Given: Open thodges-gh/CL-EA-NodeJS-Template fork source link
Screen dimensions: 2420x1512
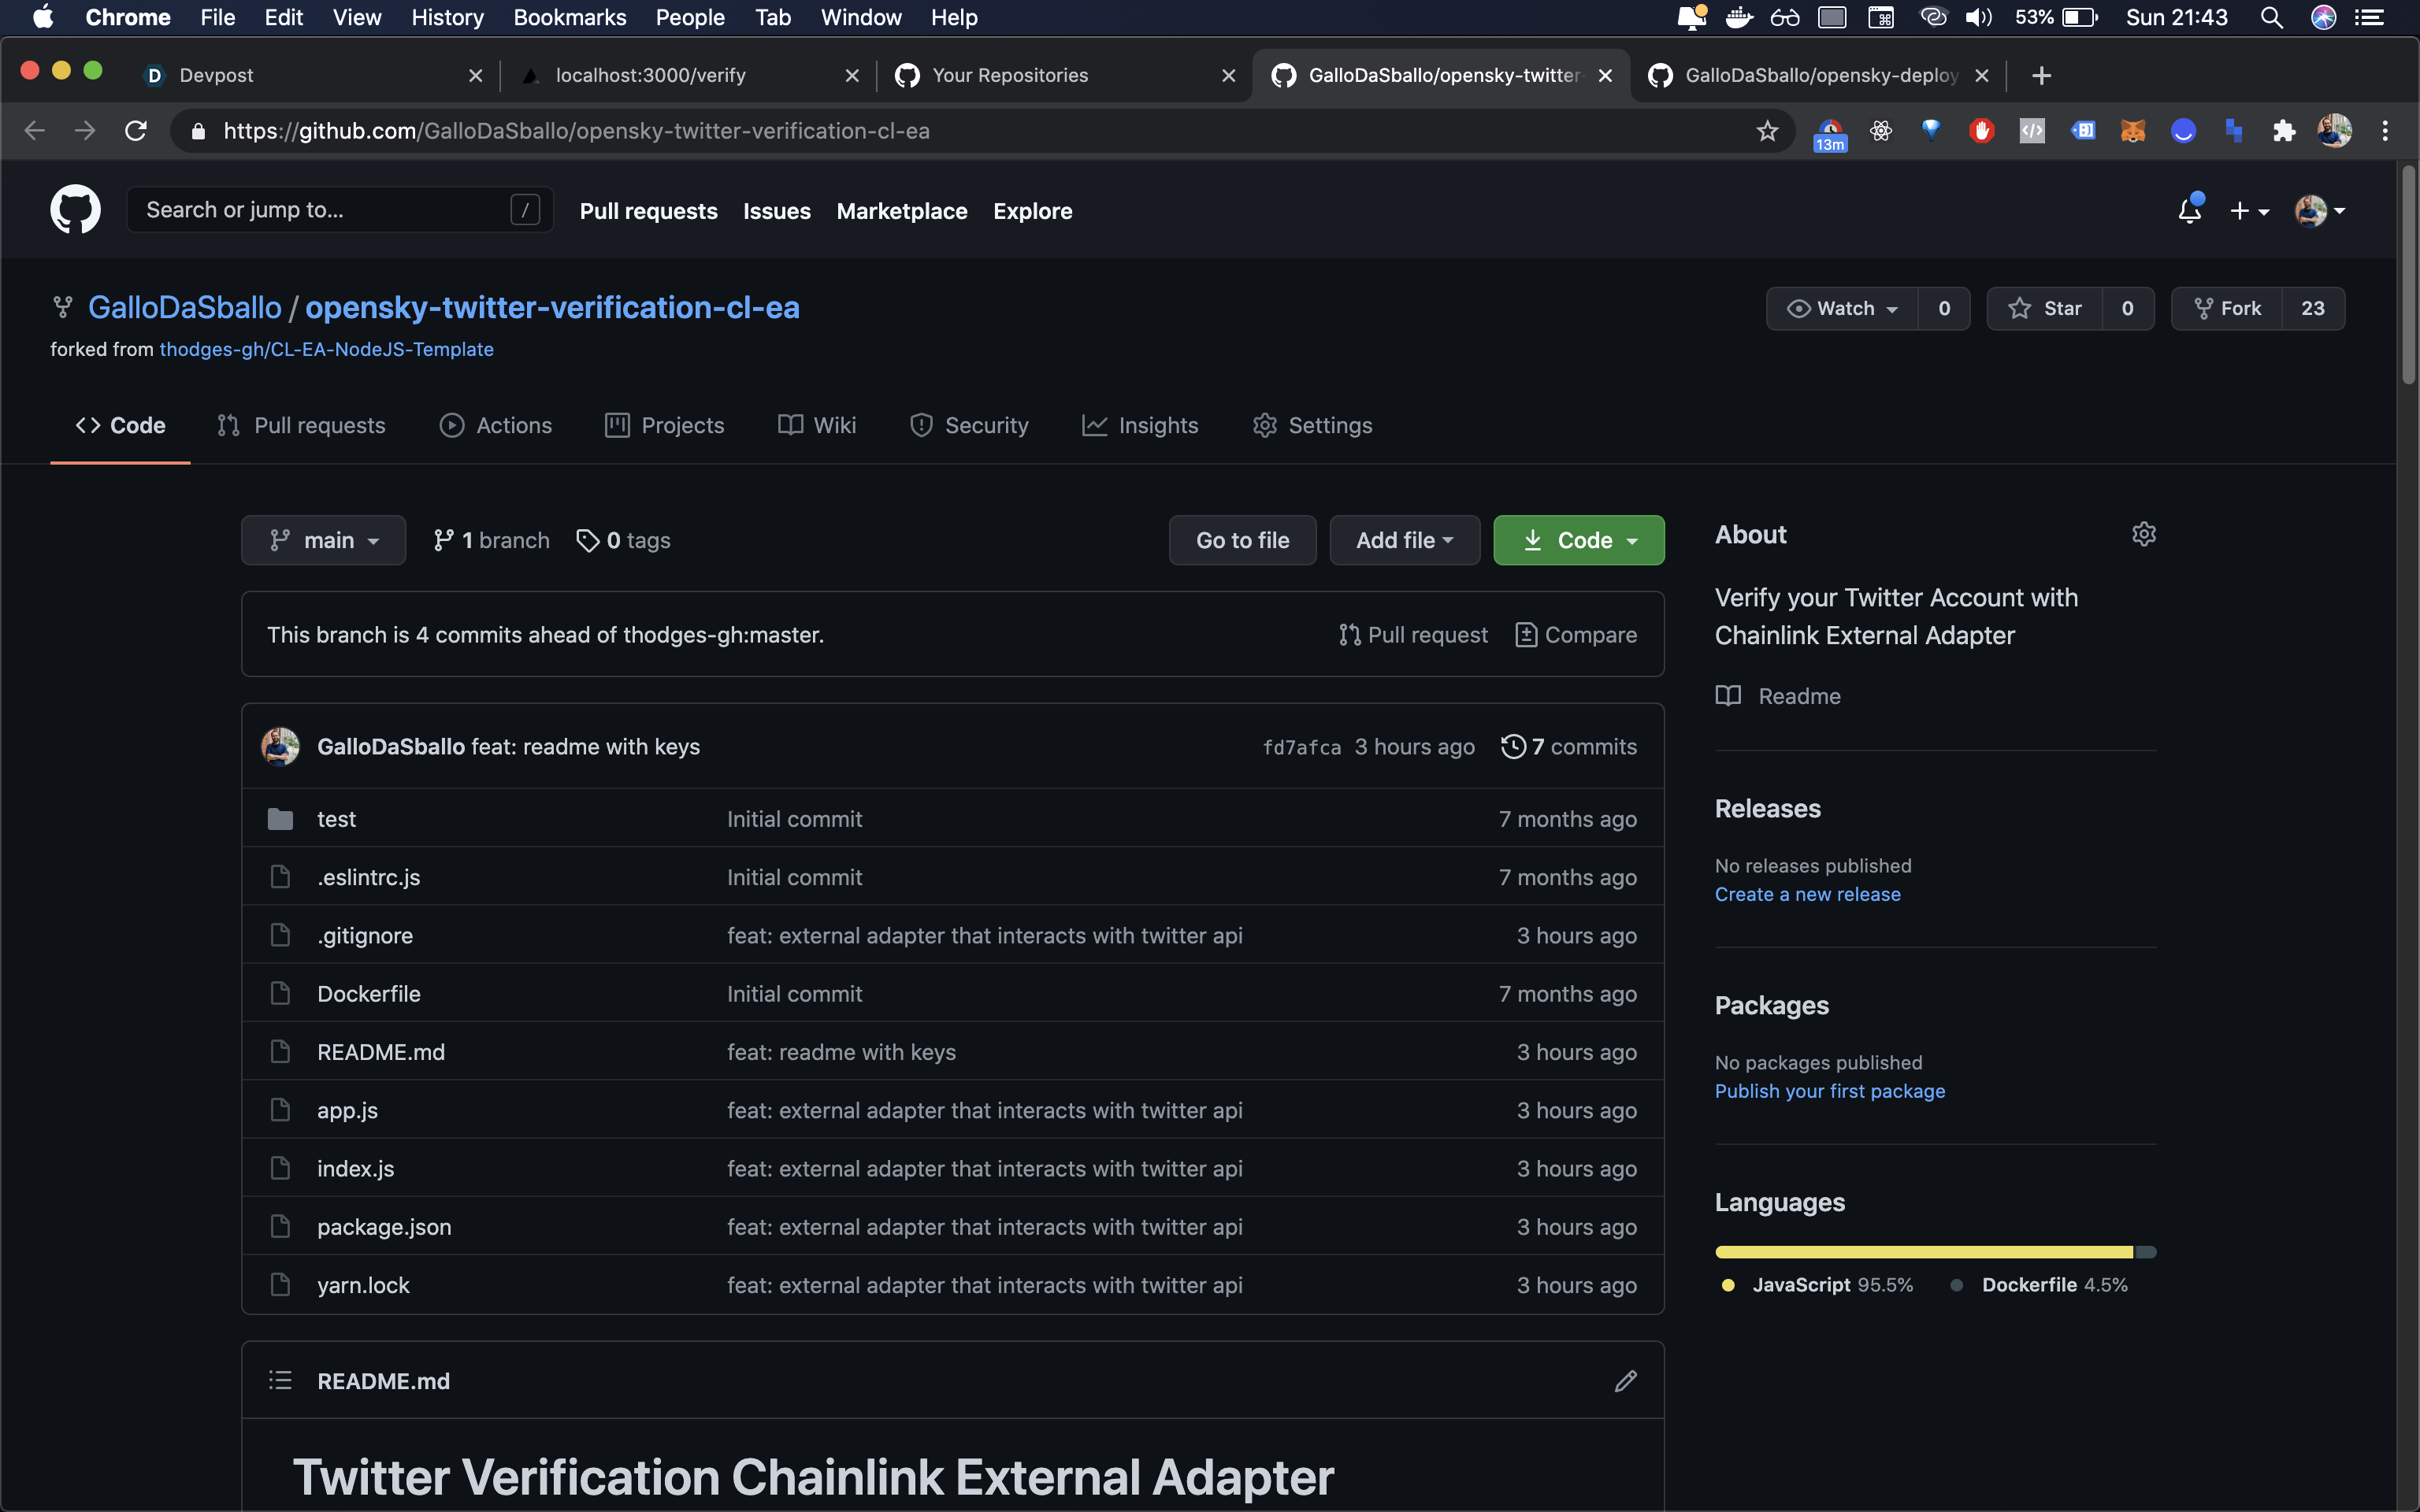Looking at the screenshot, I should tap(326, 349).
